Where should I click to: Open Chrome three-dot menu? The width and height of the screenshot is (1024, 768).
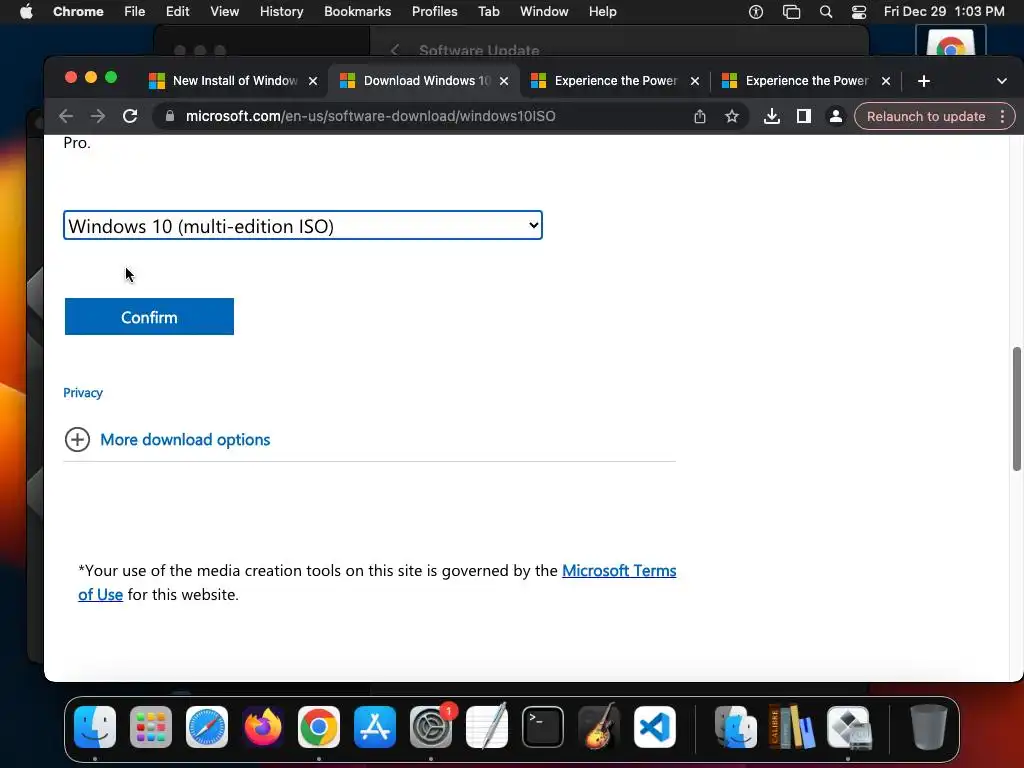[x=1002, y=116]
